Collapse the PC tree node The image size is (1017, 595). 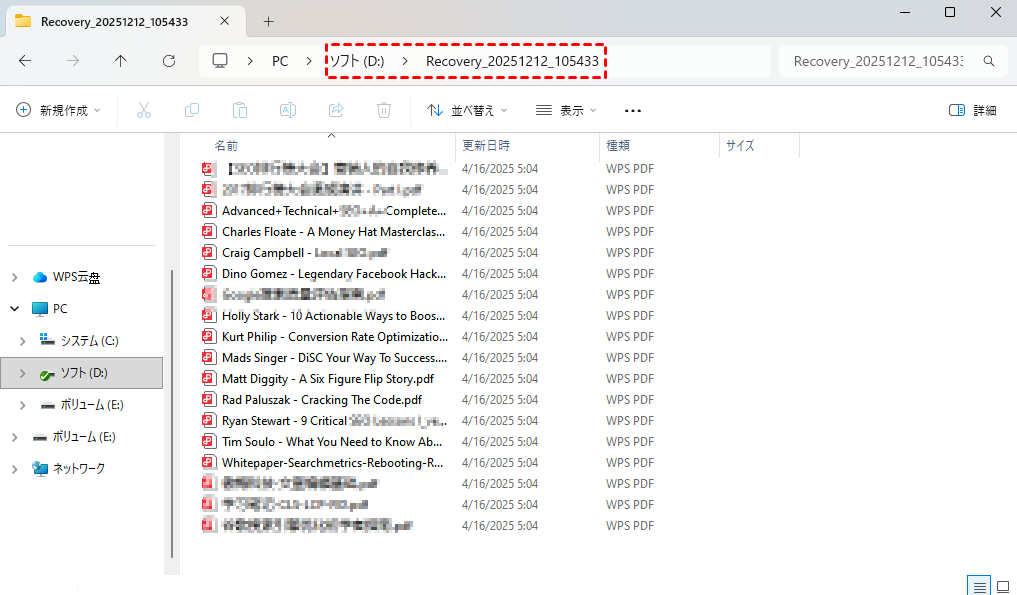click(x=15, y=309)
